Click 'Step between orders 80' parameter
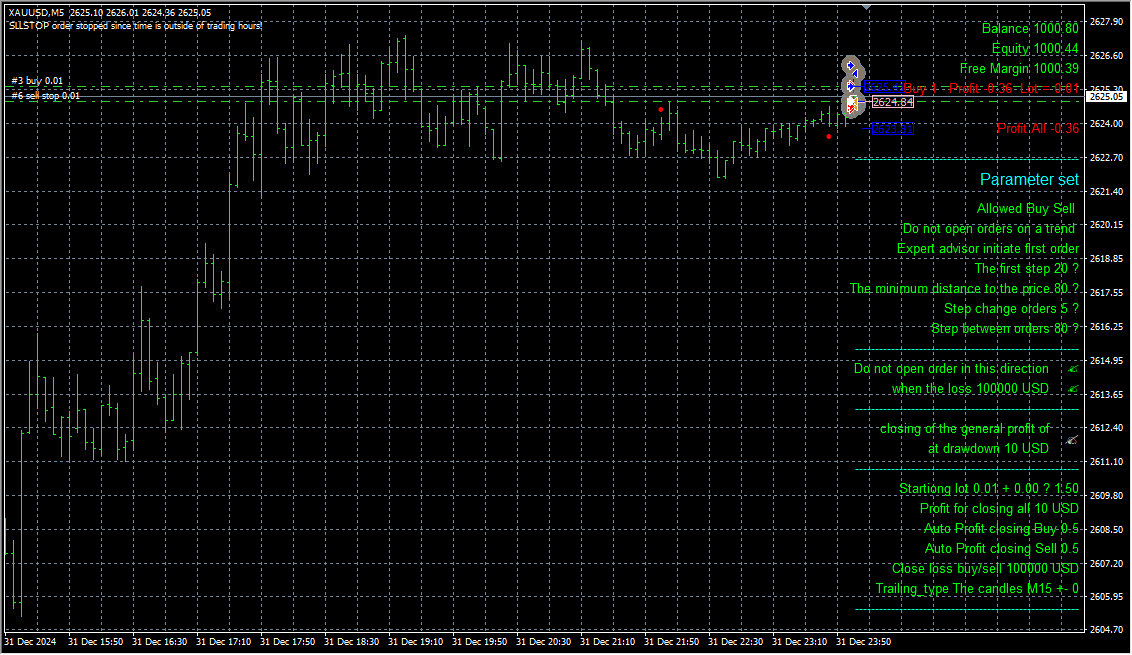The width and height of the screenshot is (1132, 655). [x=1004, y=329]
